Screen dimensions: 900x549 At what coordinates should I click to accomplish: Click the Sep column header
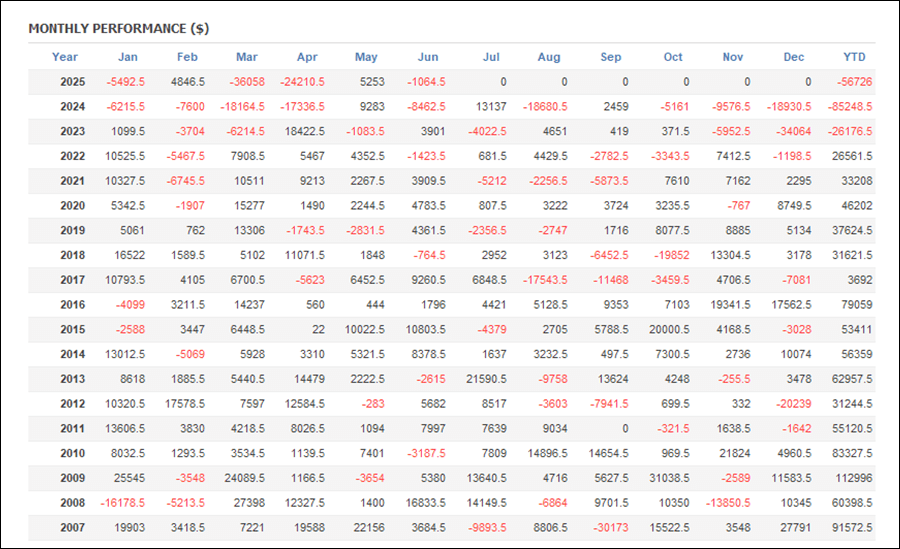click(x=611, y=57)
